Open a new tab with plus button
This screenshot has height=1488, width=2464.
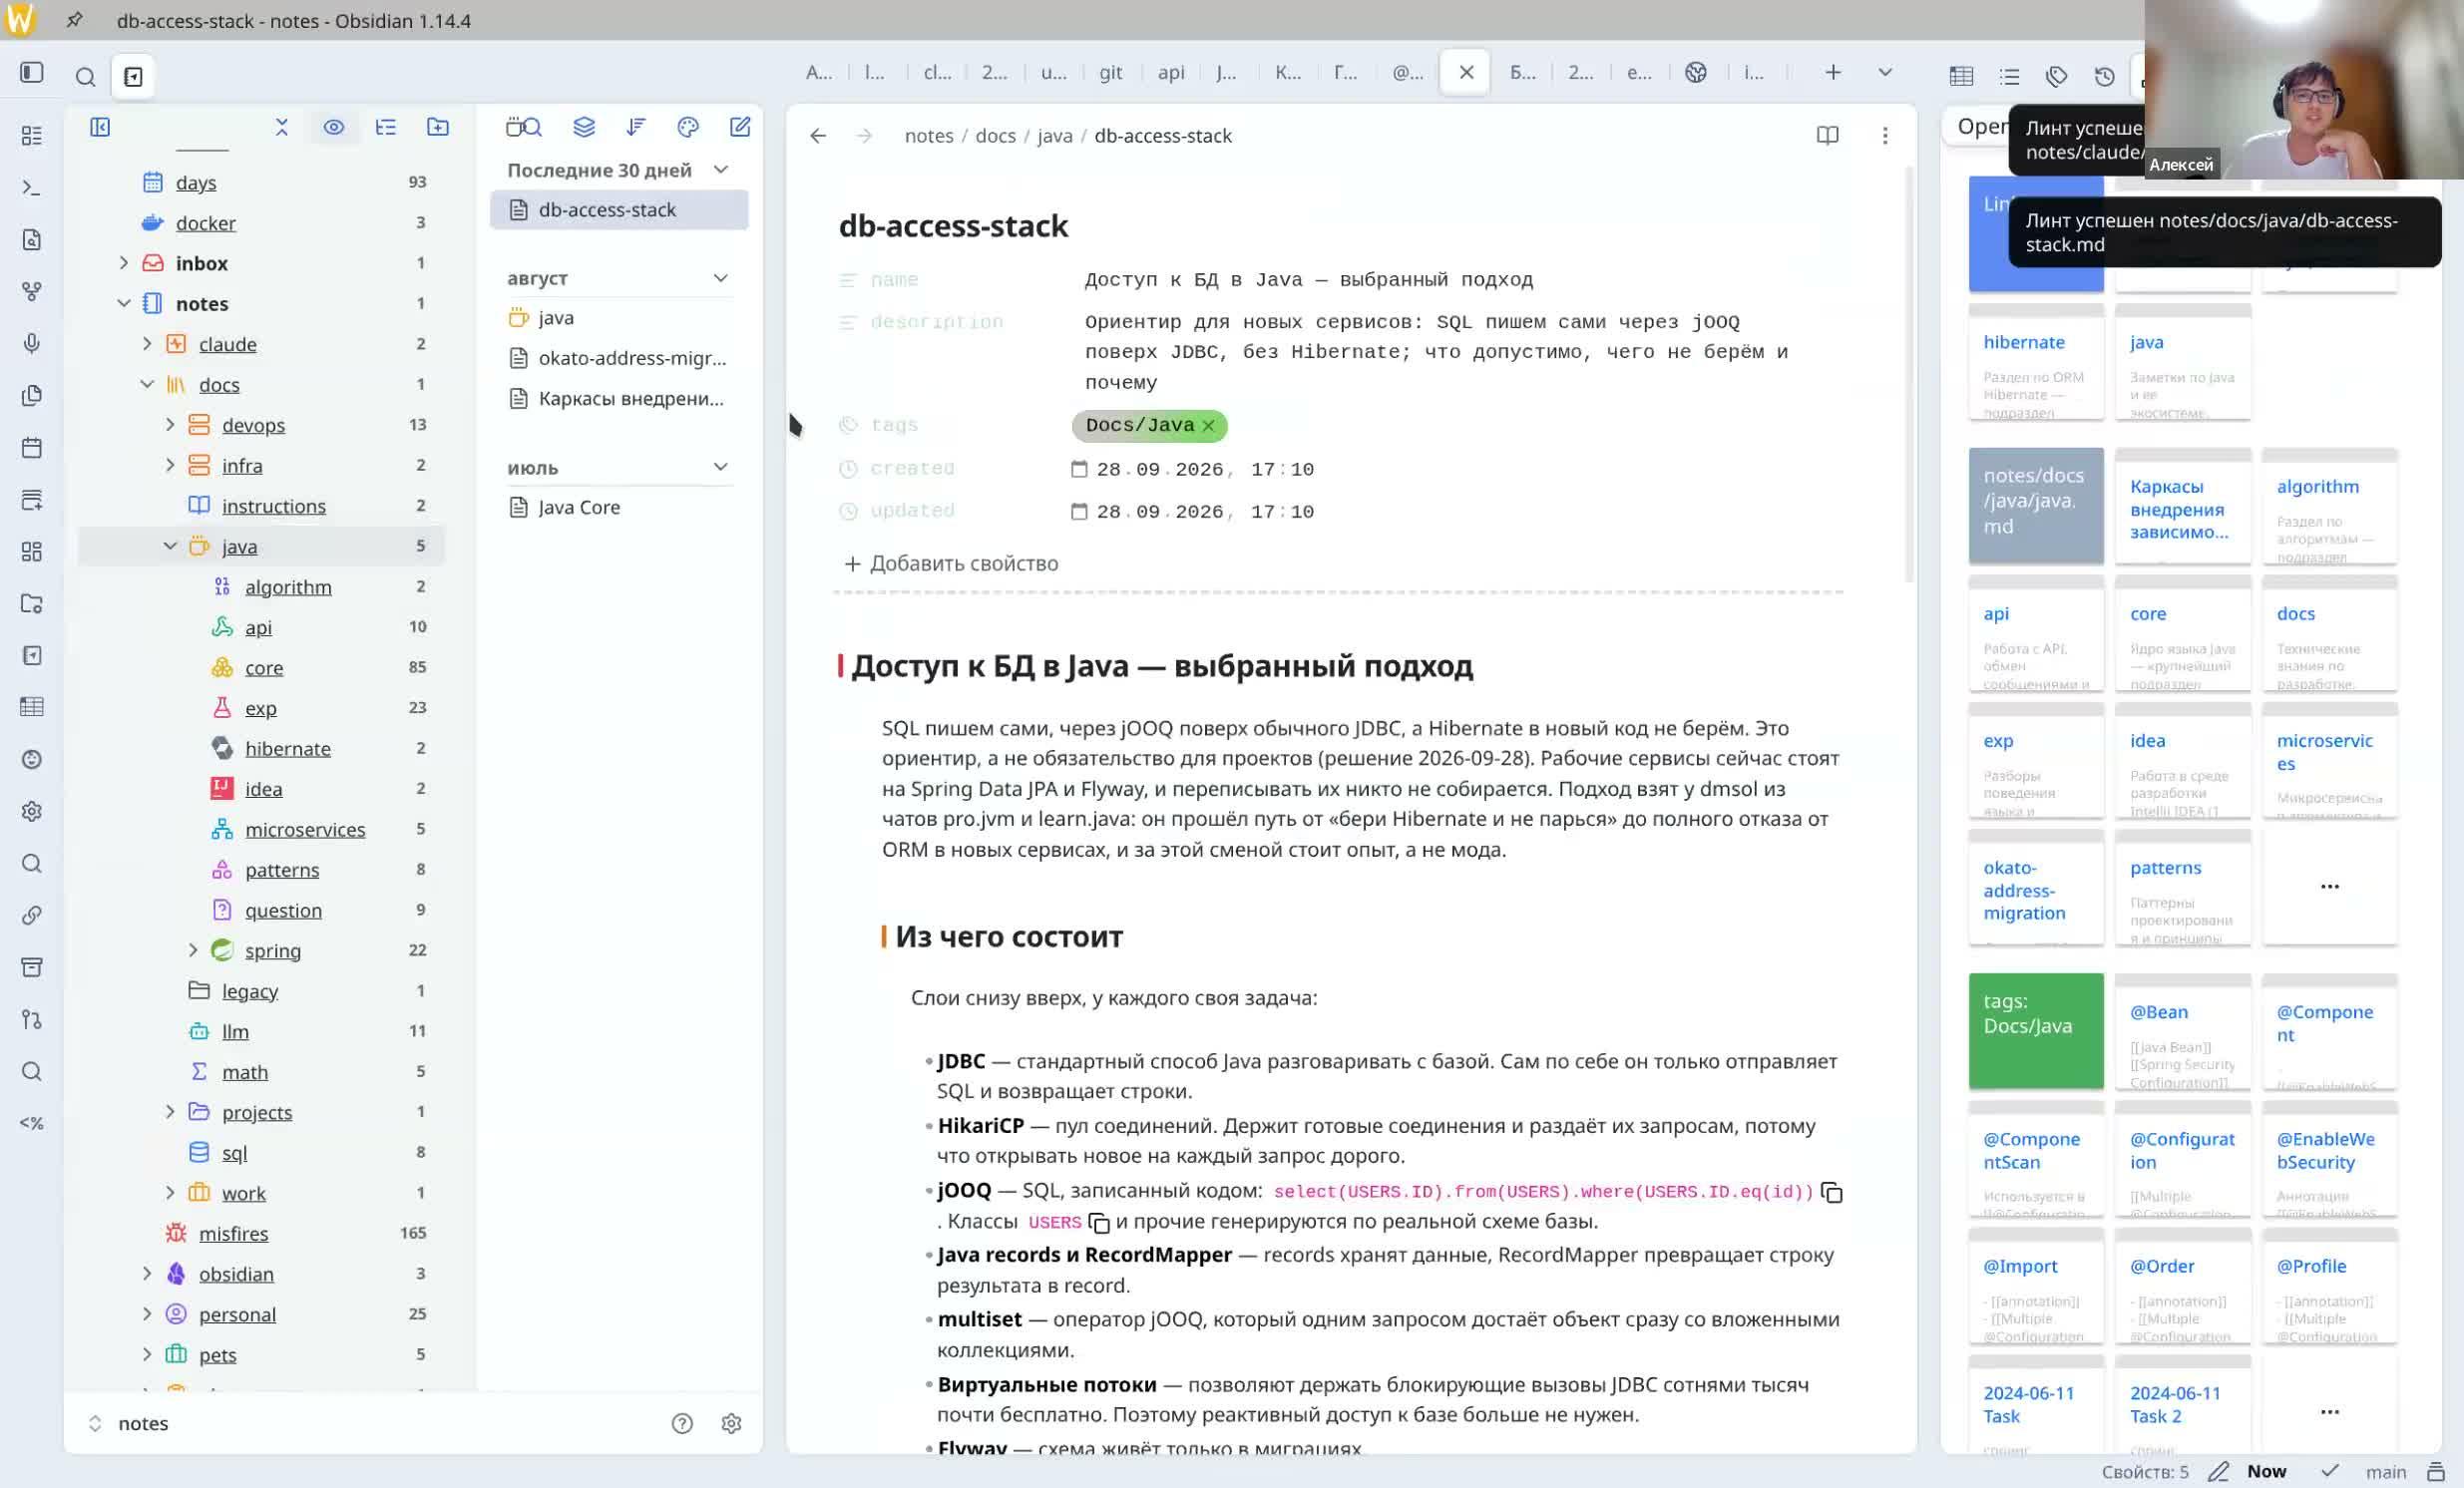1833,72
